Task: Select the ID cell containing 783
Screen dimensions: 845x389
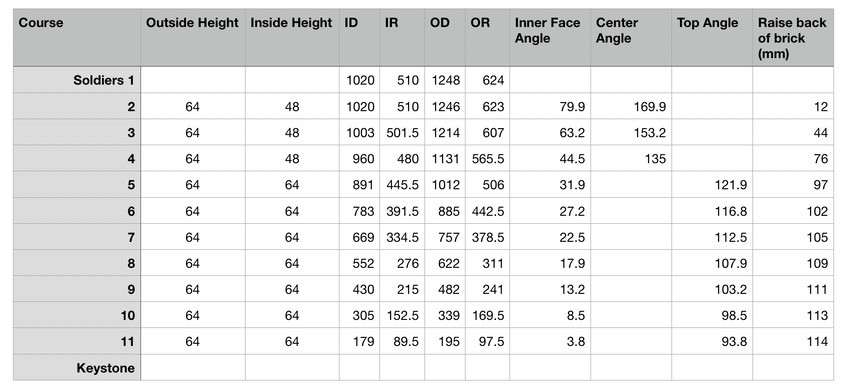Action: [x=359, y=211]
